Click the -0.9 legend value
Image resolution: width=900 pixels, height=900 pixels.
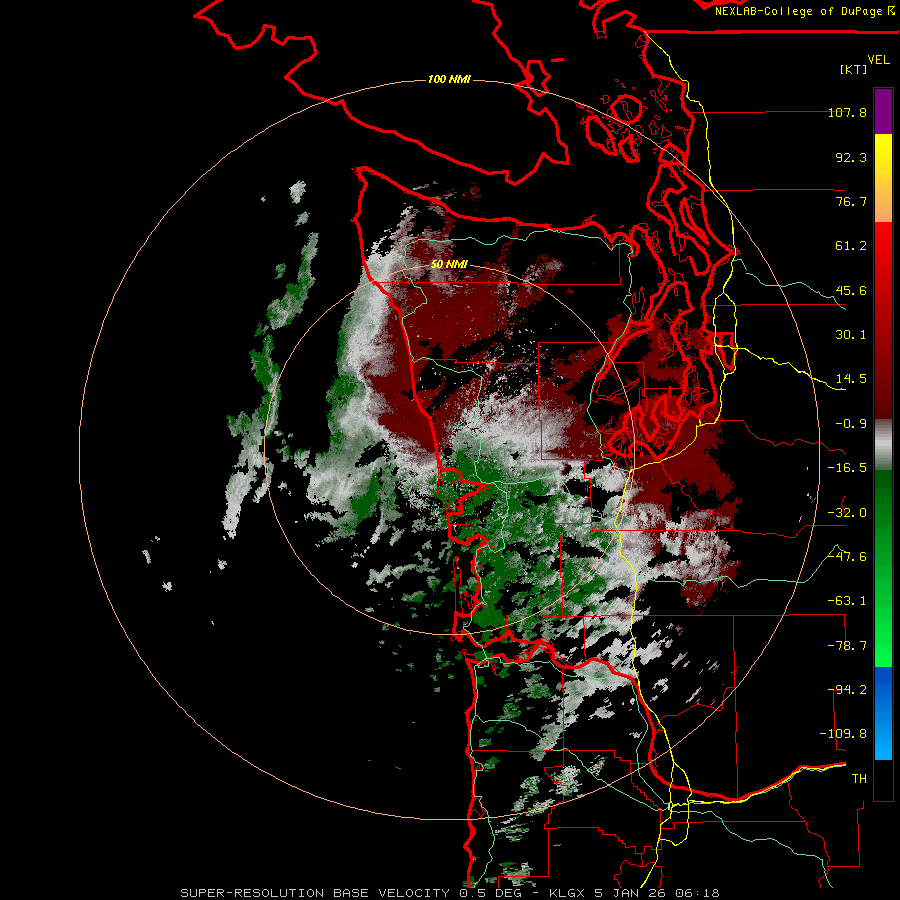851,424
